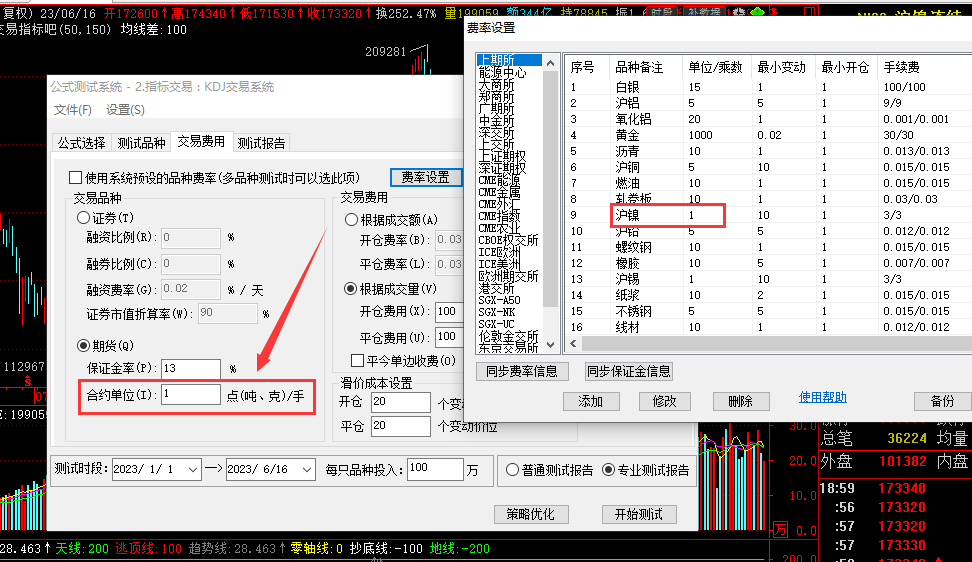Select the 证券(T) radio button
This screenshot has height=562, width=972.
83,218
